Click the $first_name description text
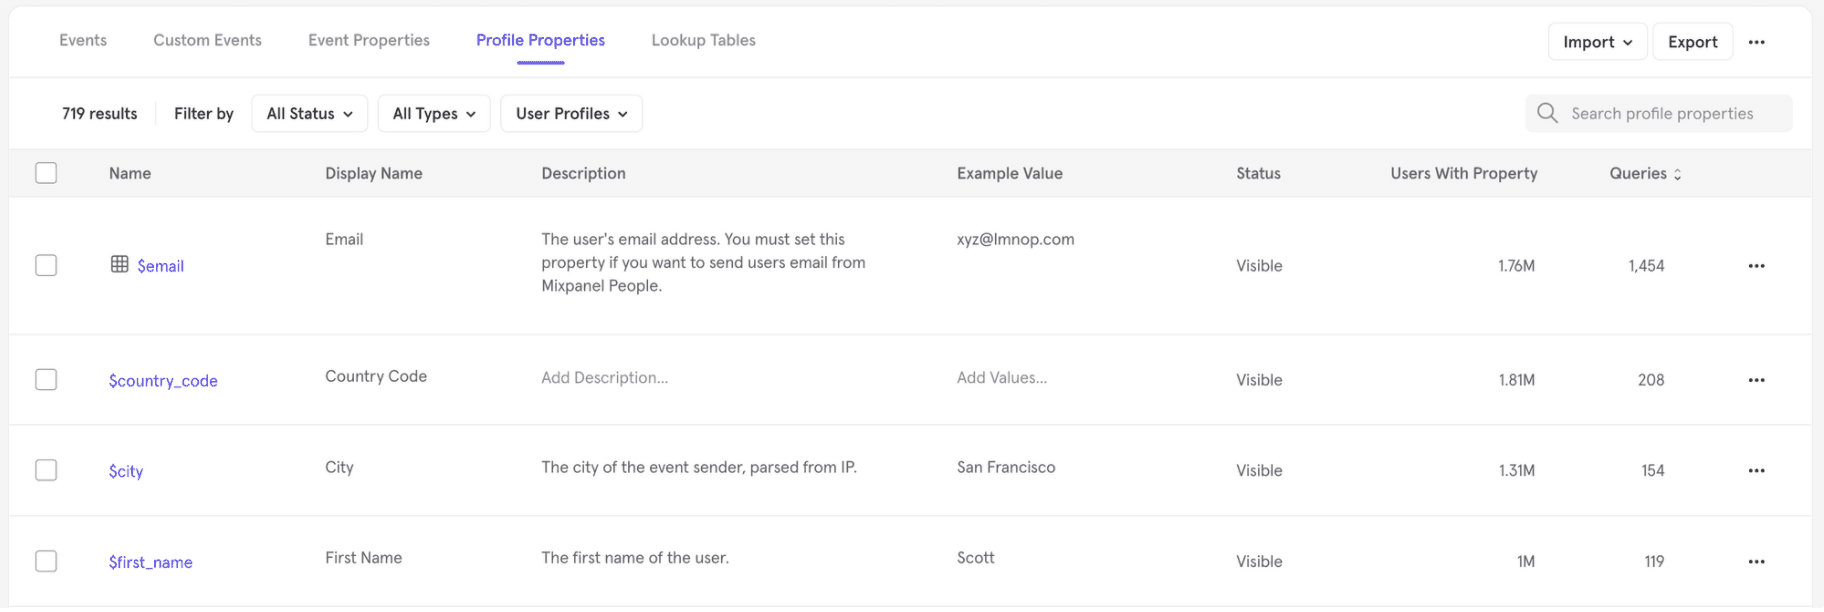 click(635, 558)
